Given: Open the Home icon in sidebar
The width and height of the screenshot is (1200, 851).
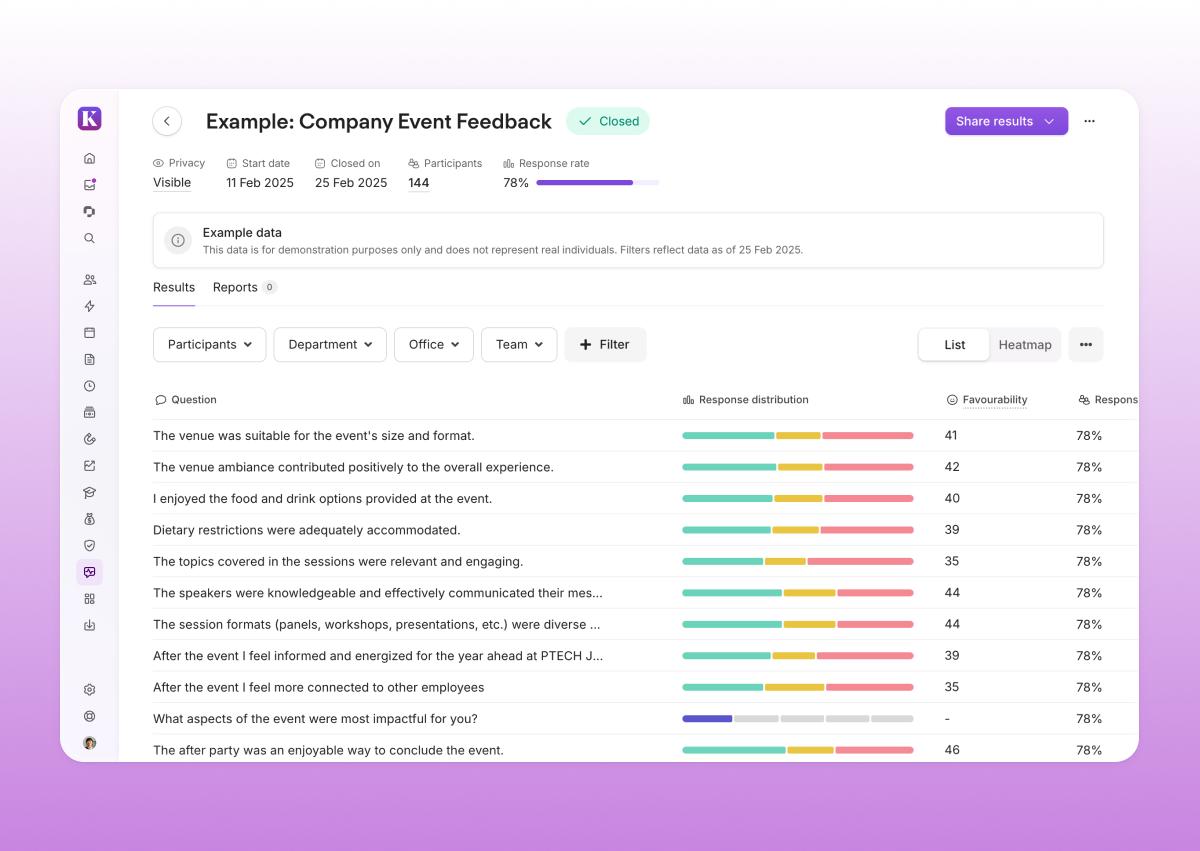Looking at the screenshot, I should pos(89,158).
